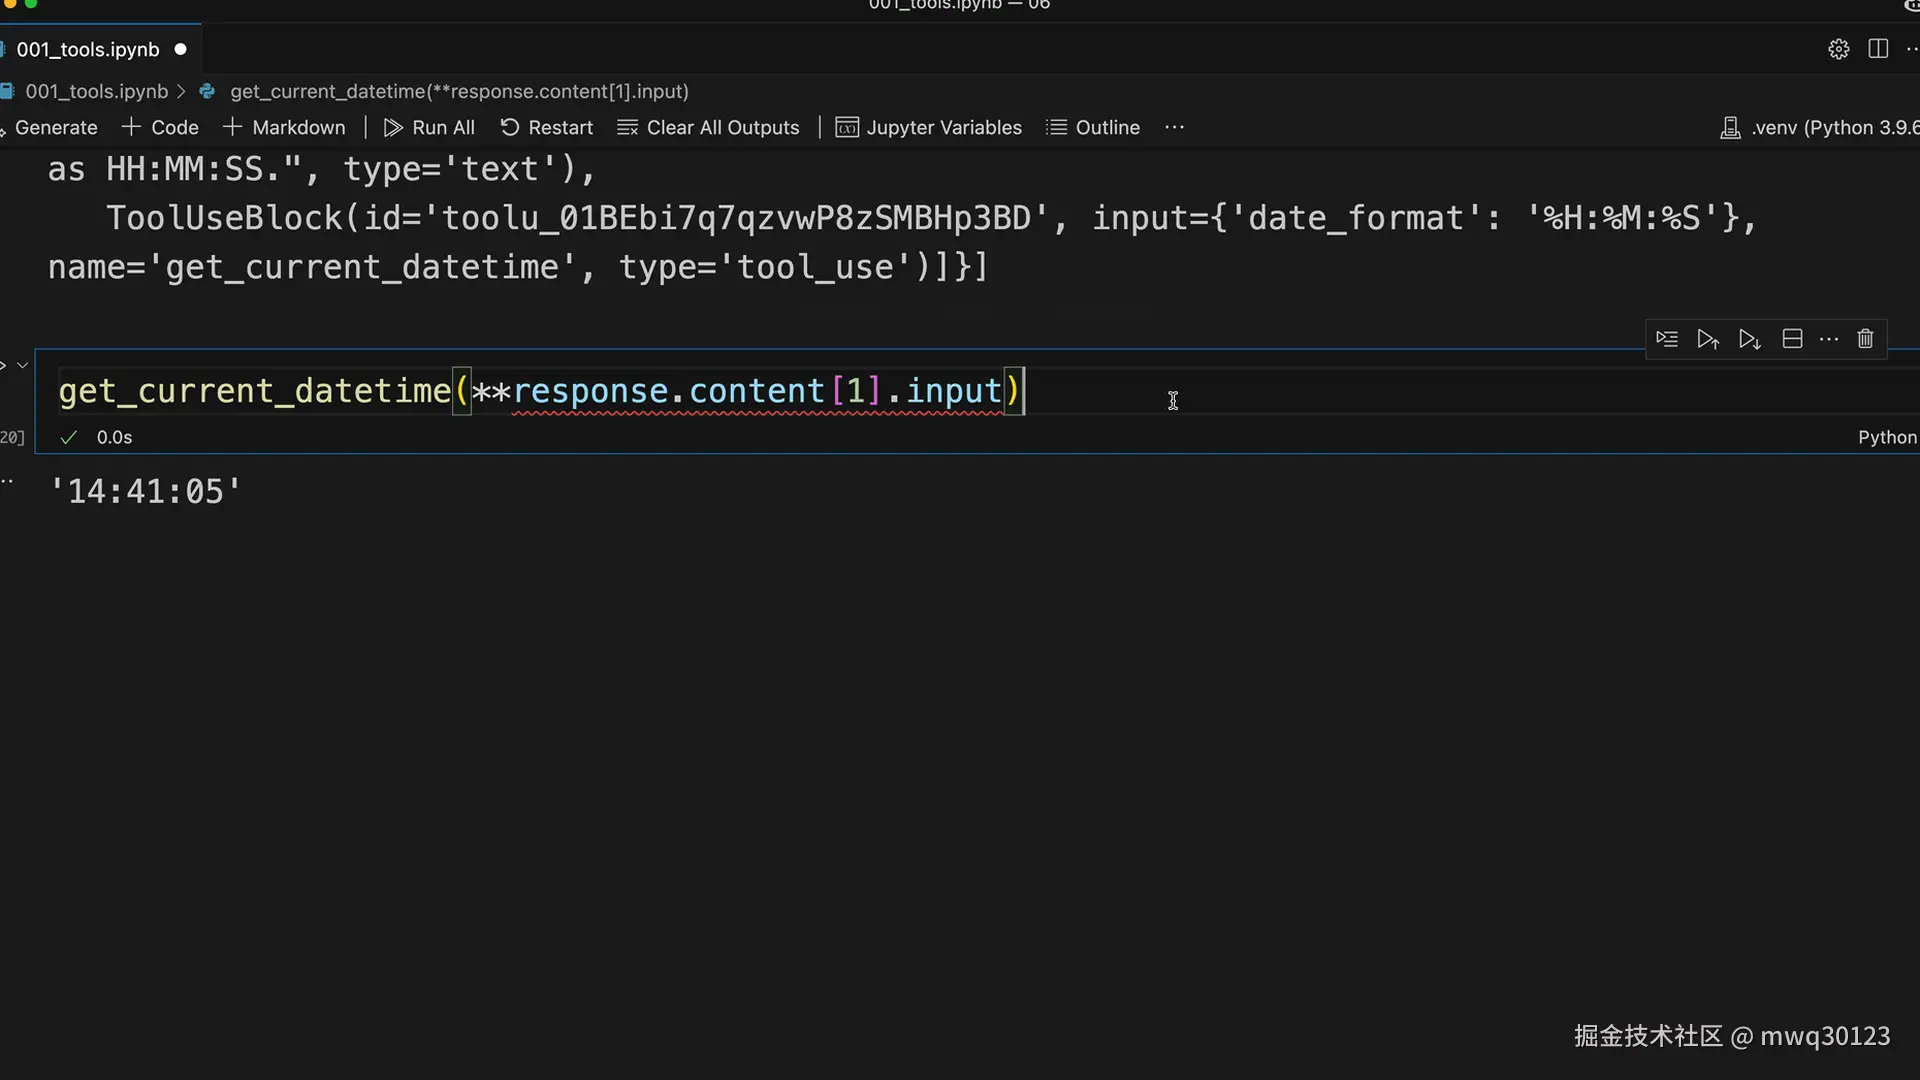Select the 001_tools.ipynb editor tab
Viewport: 1920px width, 1080px height.
(88, 49)
